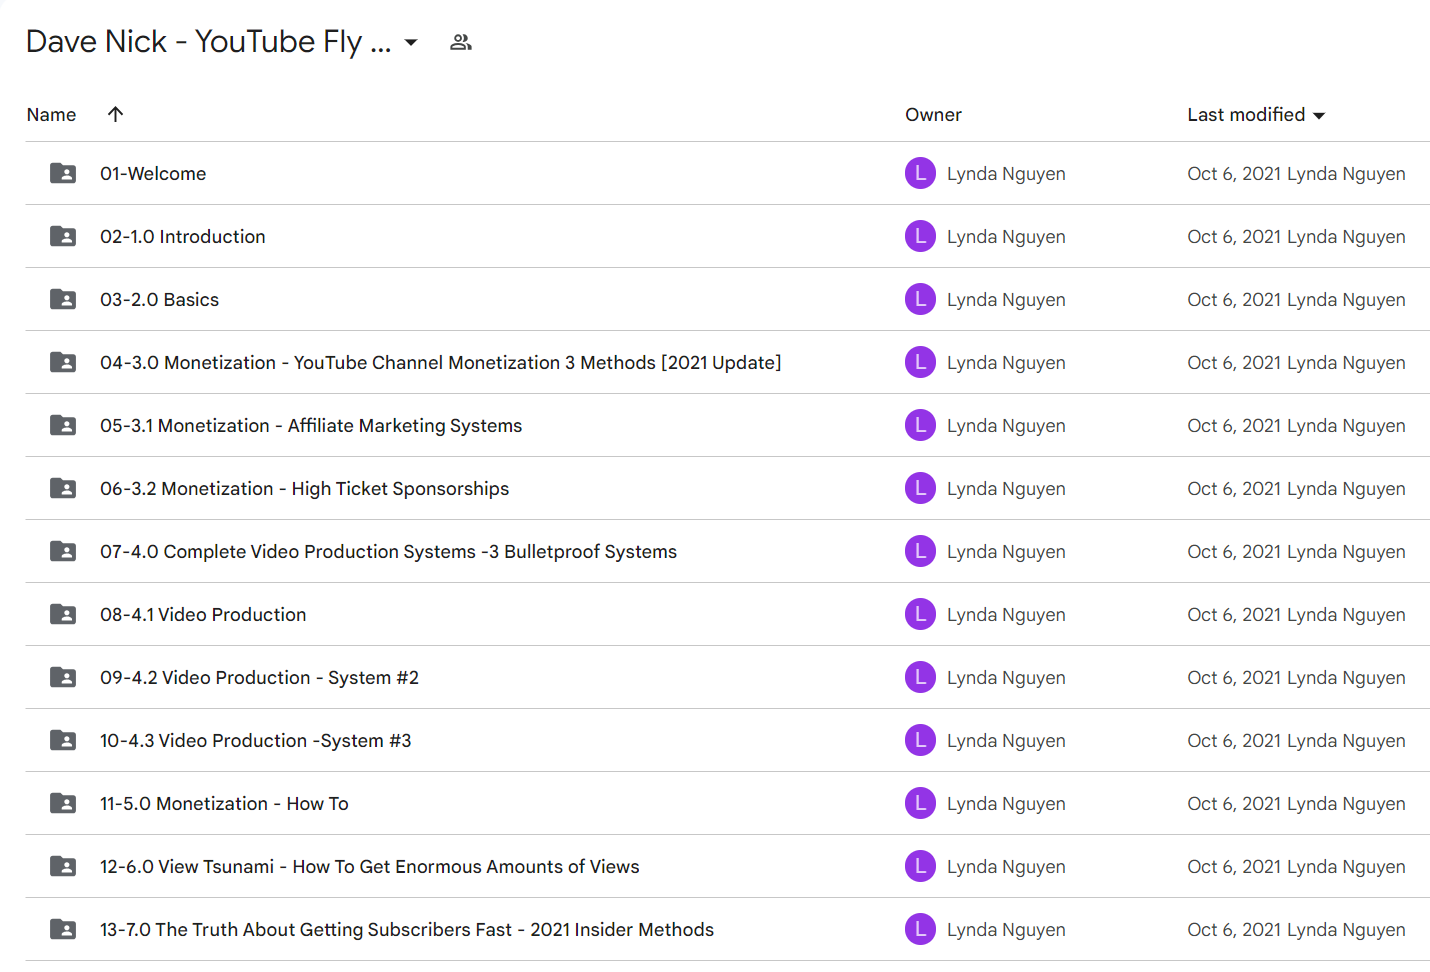Click owner avatar in 08-4.1 Video Production row
Image resolution: width=1430 pixels, height=972 pixels.
920,614
